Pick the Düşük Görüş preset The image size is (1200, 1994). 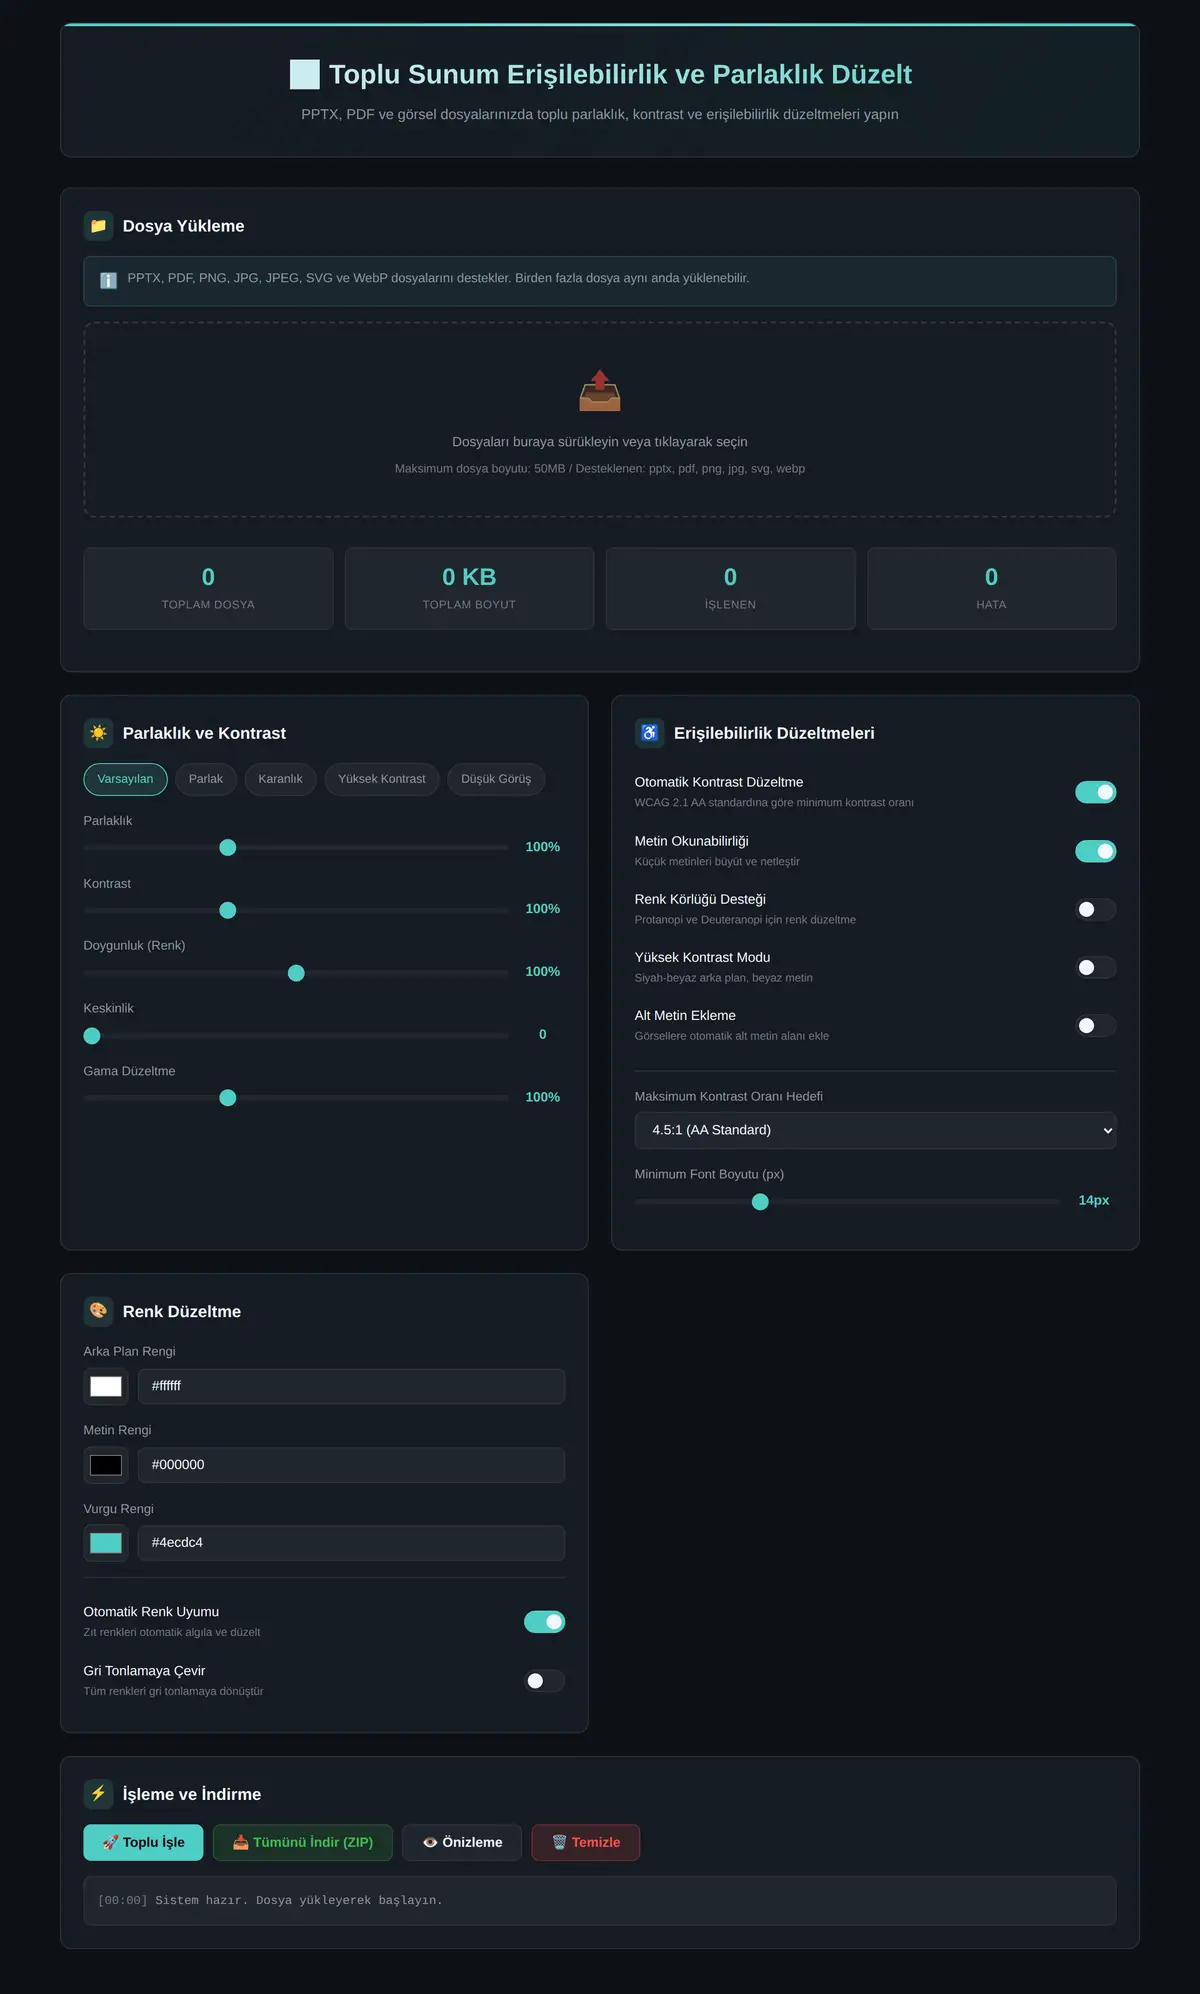(496, 779)
